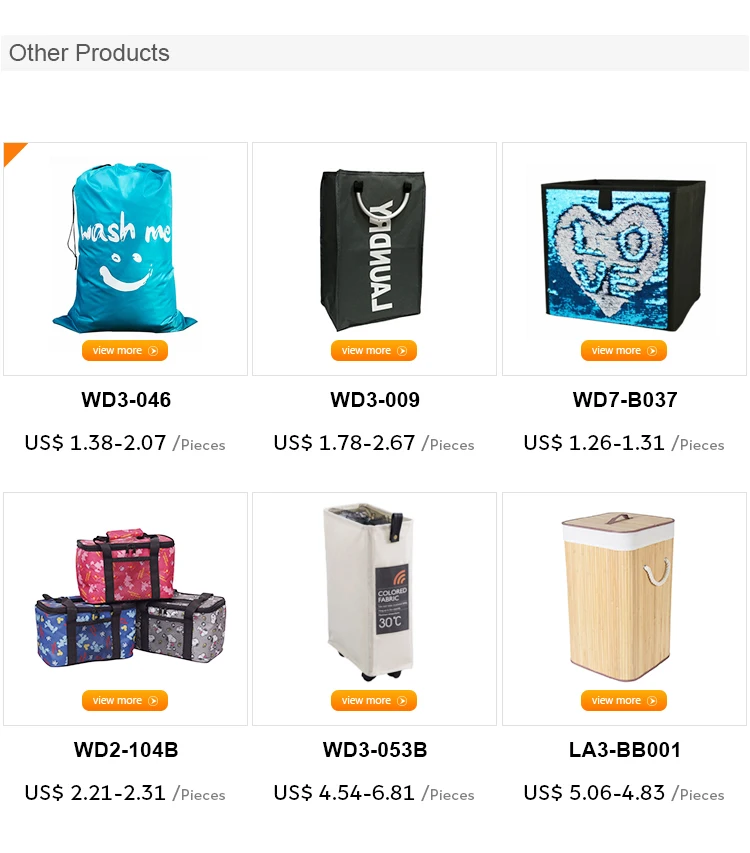Open the bamboo basket image

618,597
